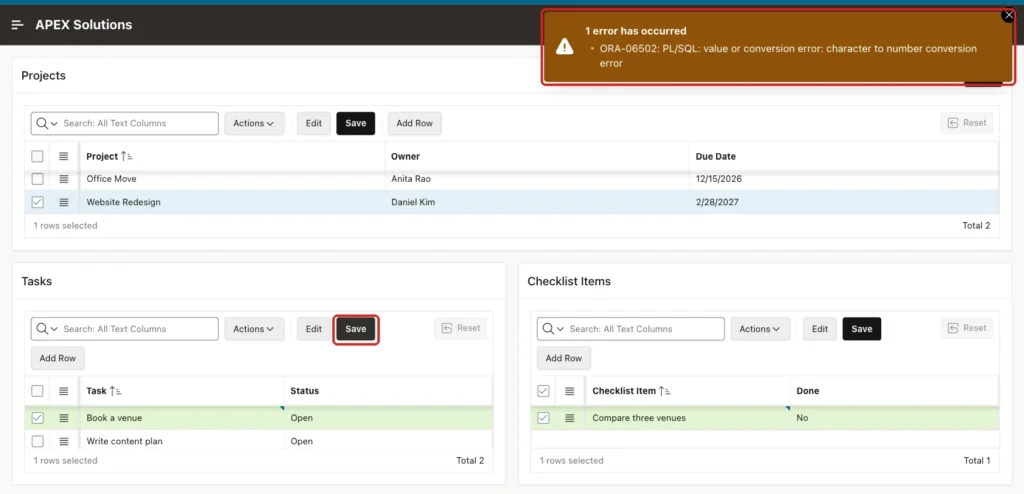Image resolution: width=1024 pixels, height=494 pixels.
Task: Select the Compare three venues cell
Action: (688, 418)
